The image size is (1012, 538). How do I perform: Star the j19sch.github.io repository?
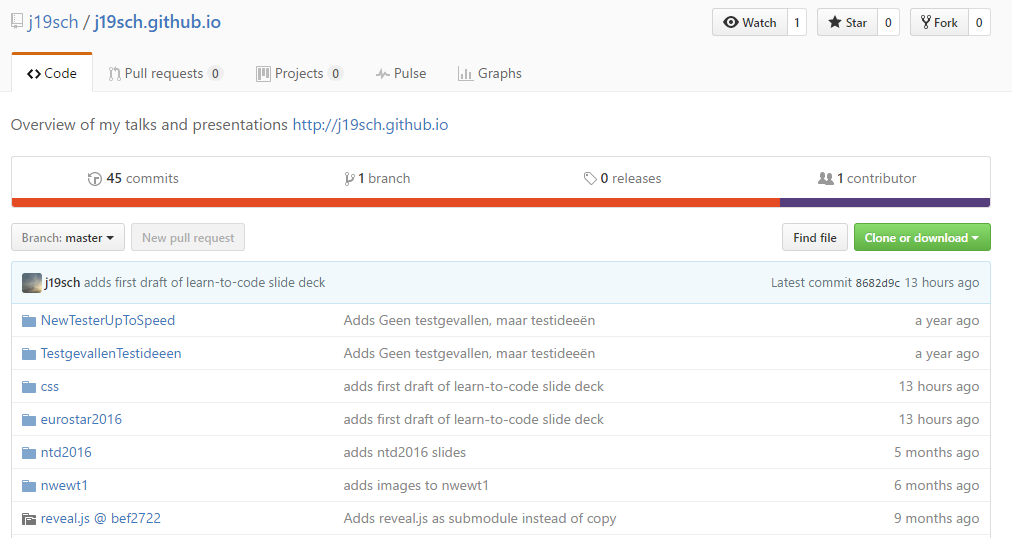tap(847, 23)
